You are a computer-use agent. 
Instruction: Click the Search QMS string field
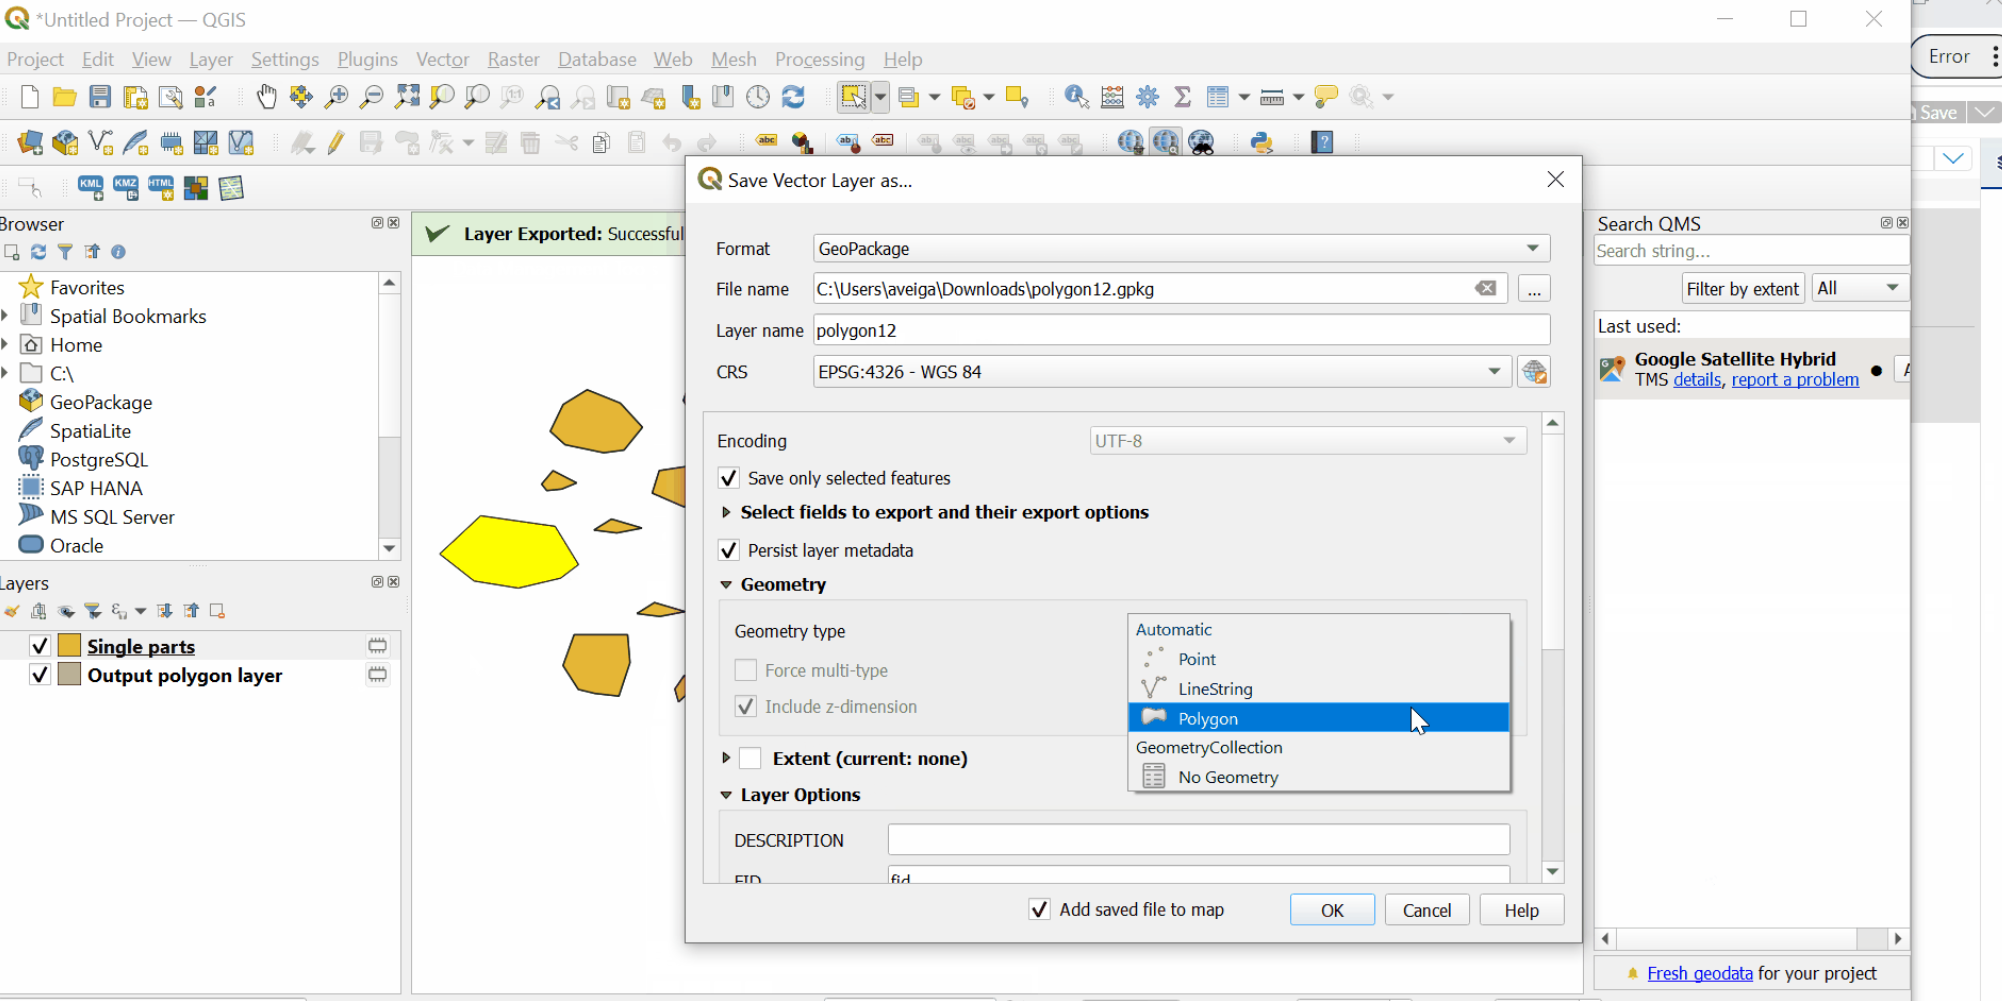1751,251
